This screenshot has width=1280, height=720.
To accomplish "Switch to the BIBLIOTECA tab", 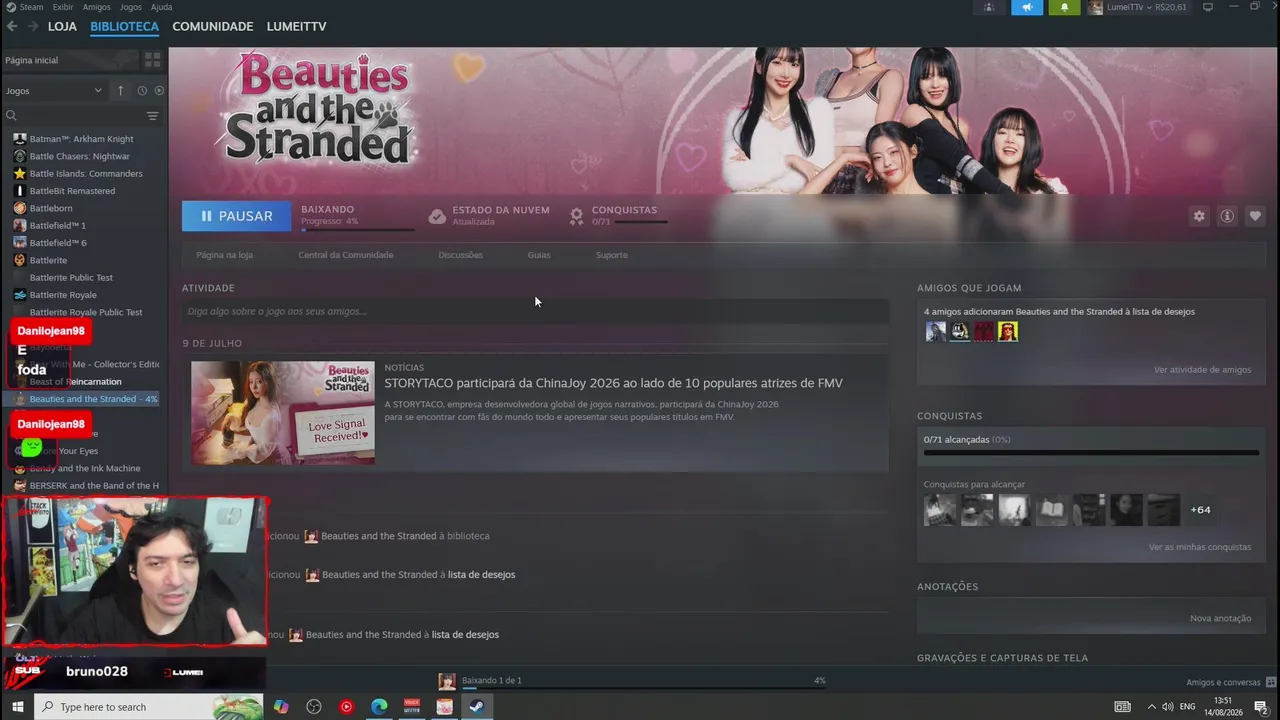I will point(124,26).
